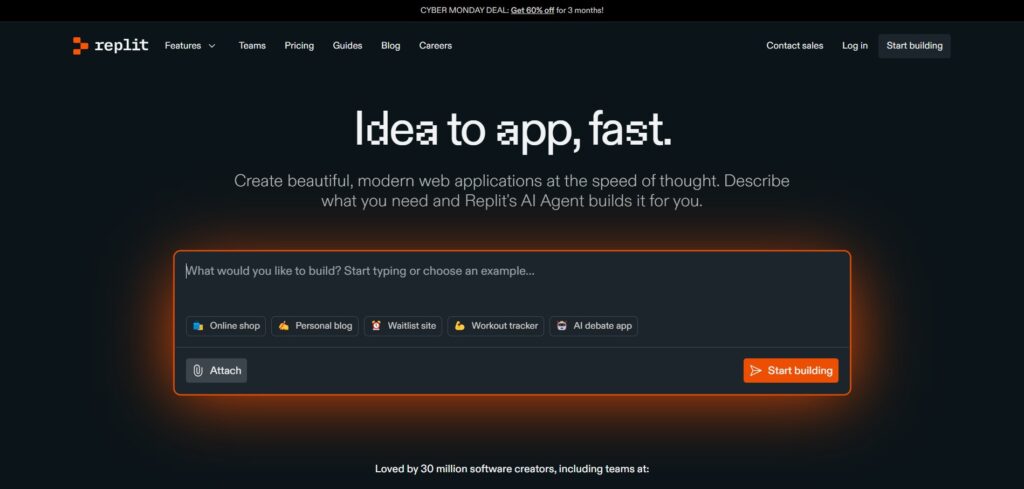Click the Attach button

(x=216, y=371)
